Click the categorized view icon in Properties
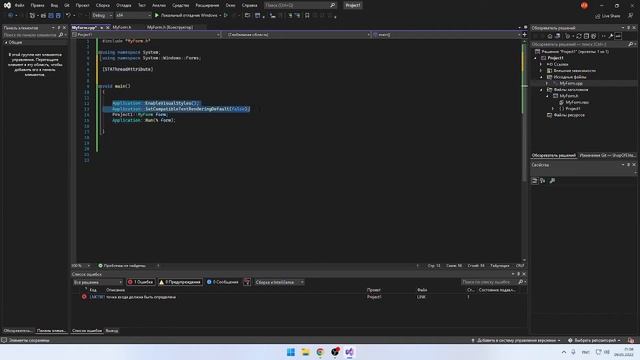 [x=535, y=181]
